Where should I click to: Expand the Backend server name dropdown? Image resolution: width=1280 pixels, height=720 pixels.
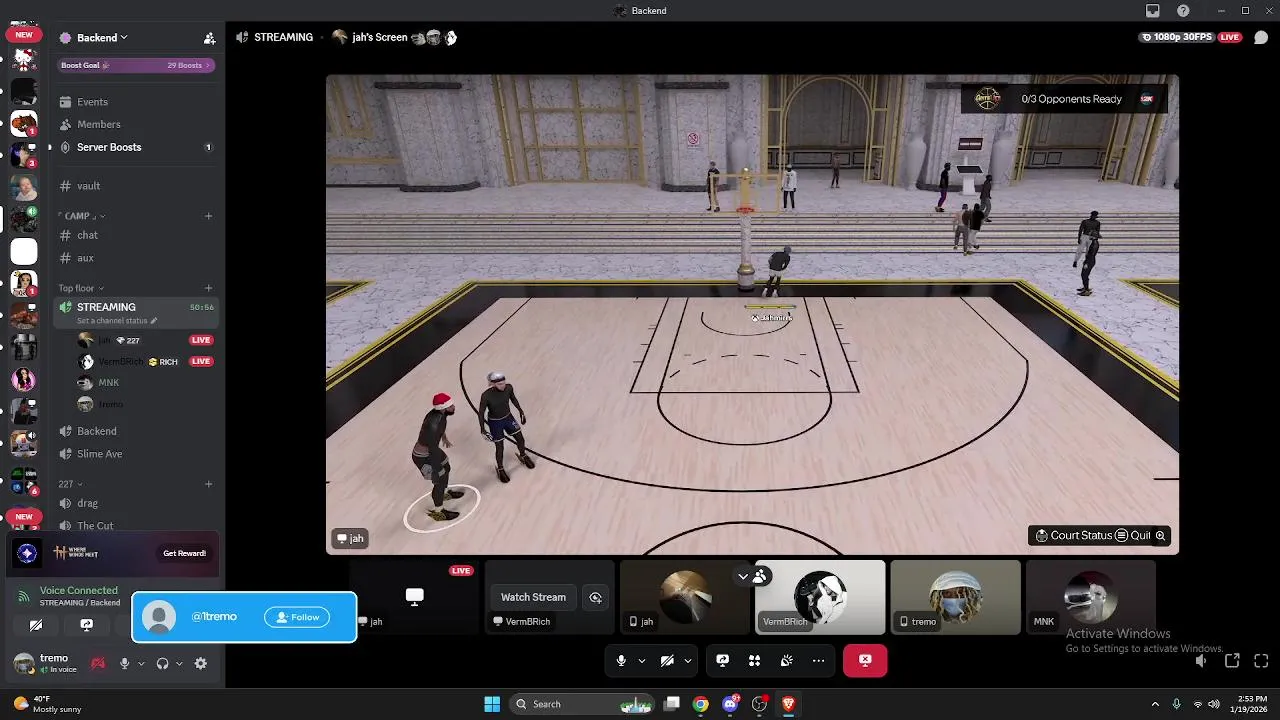pos(102,38)
